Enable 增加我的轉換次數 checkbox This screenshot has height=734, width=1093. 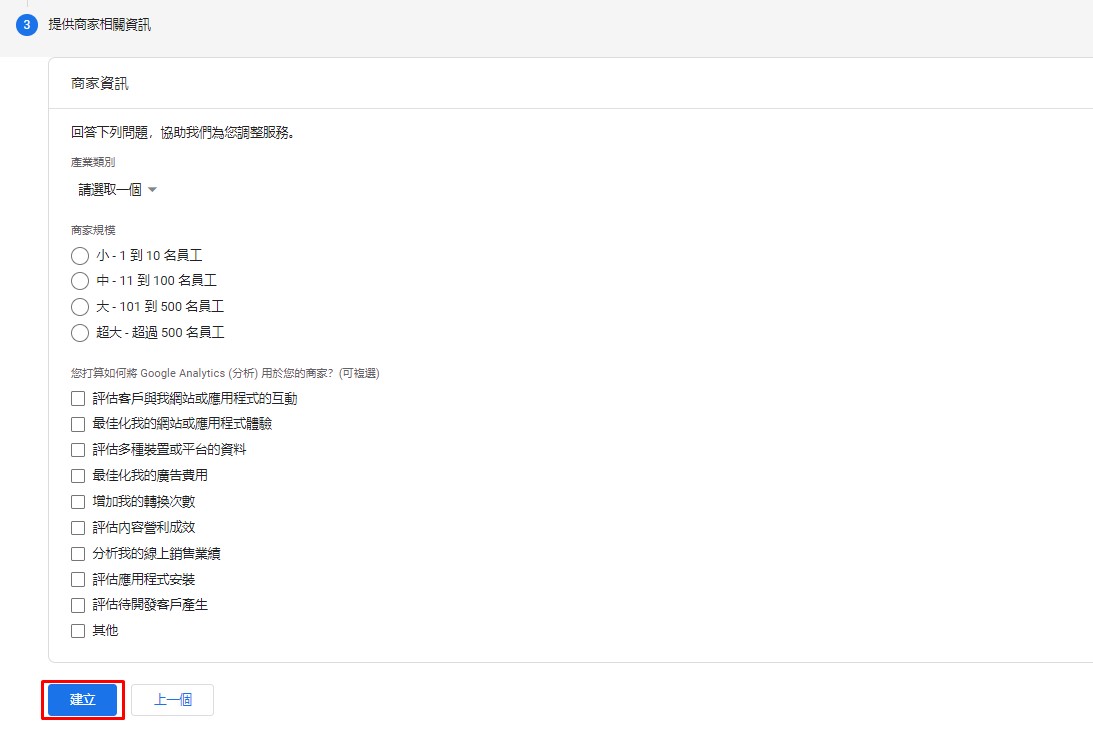(x=78, y=502)
